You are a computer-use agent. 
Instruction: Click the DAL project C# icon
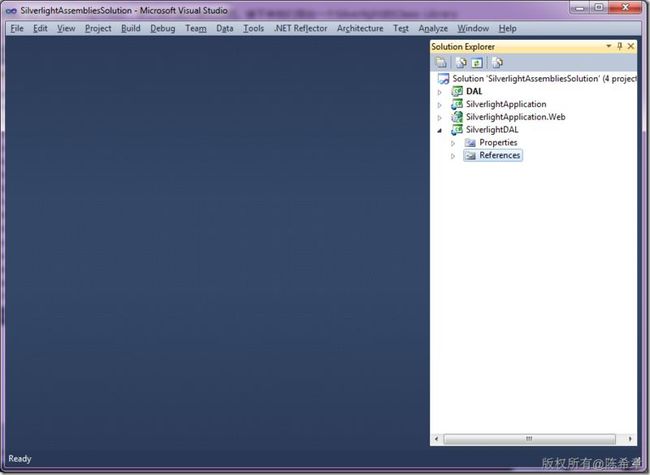point(457,91)
